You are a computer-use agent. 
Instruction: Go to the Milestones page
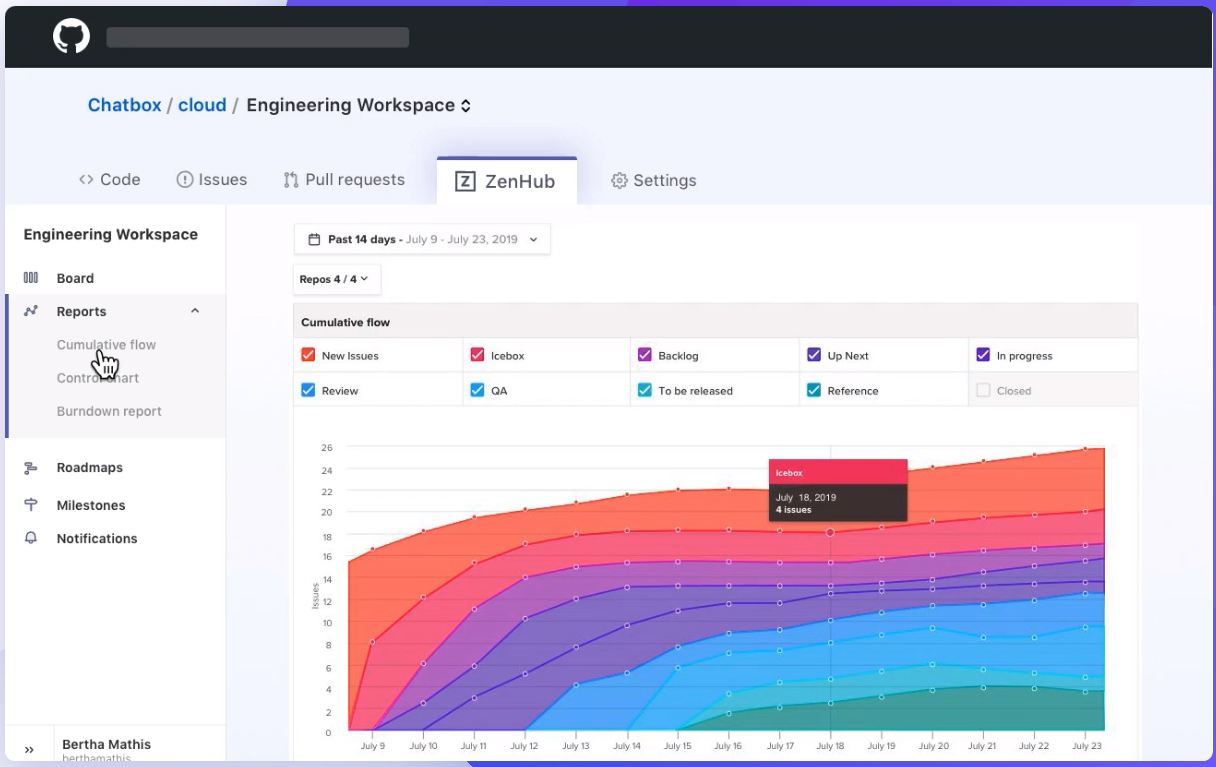coord(91,505)
